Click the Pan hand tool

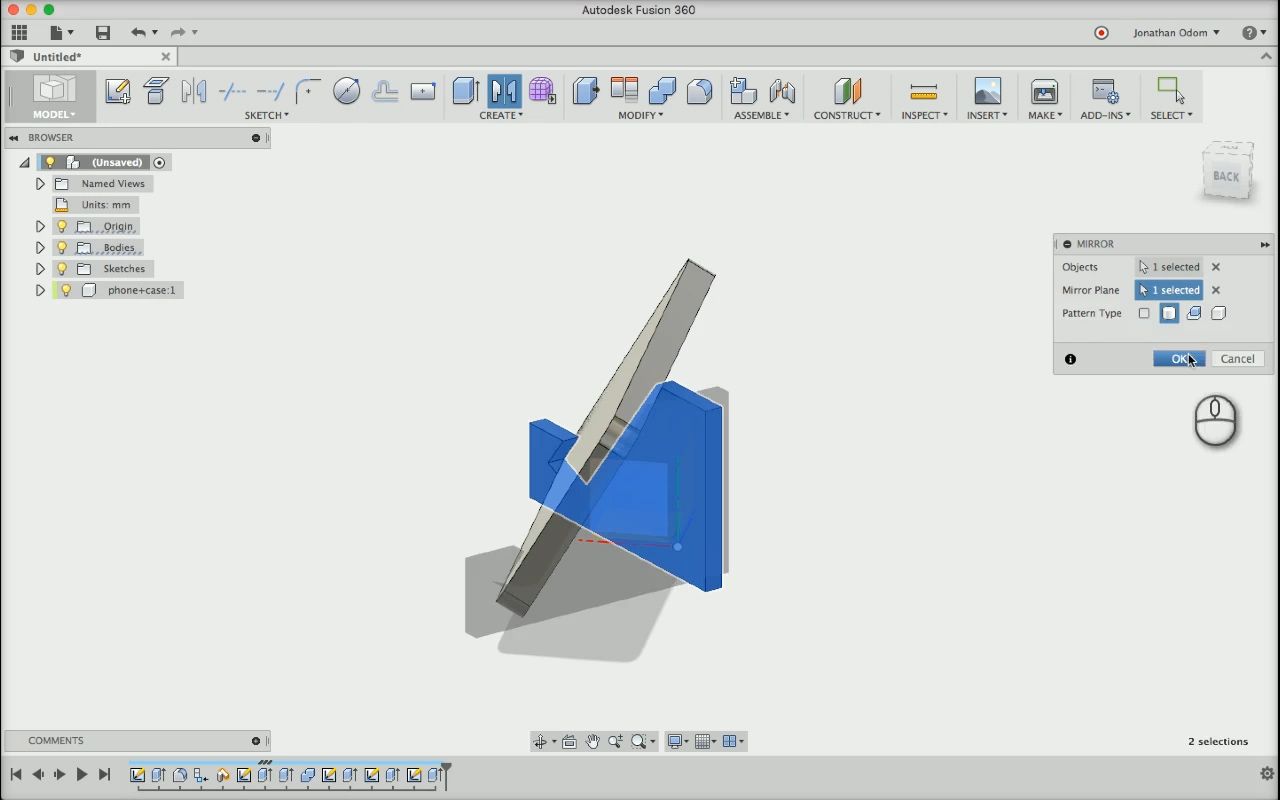pos(592,741)
